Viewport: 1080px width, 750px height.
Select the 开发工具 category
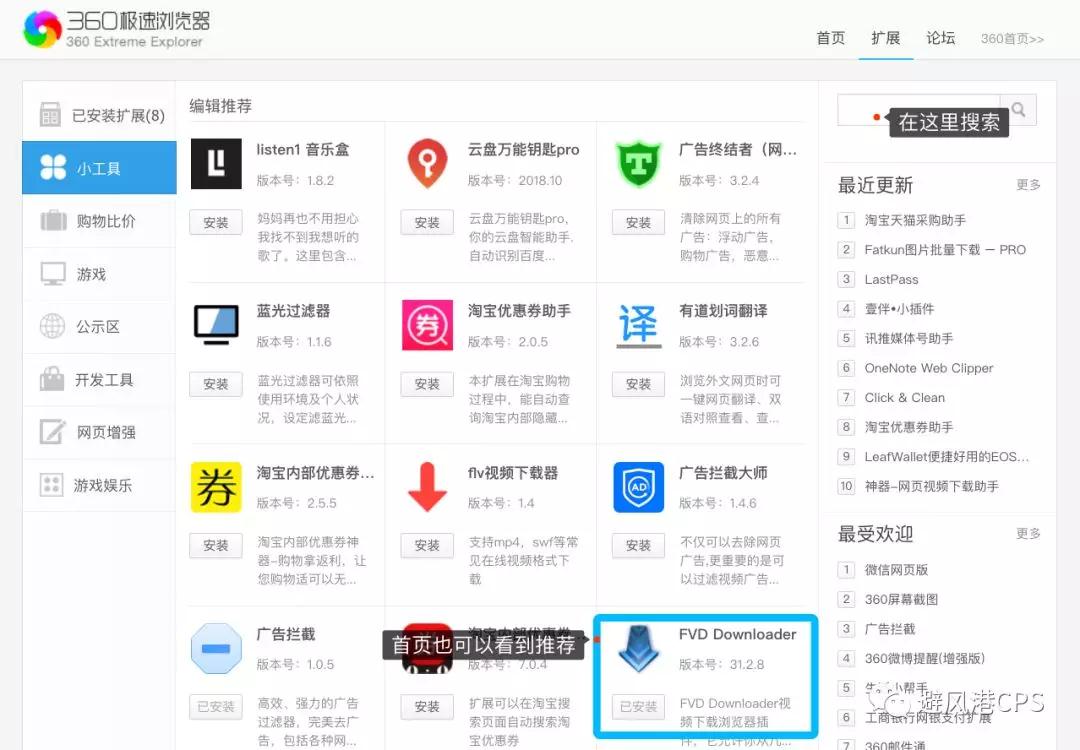tap(99, 379)
